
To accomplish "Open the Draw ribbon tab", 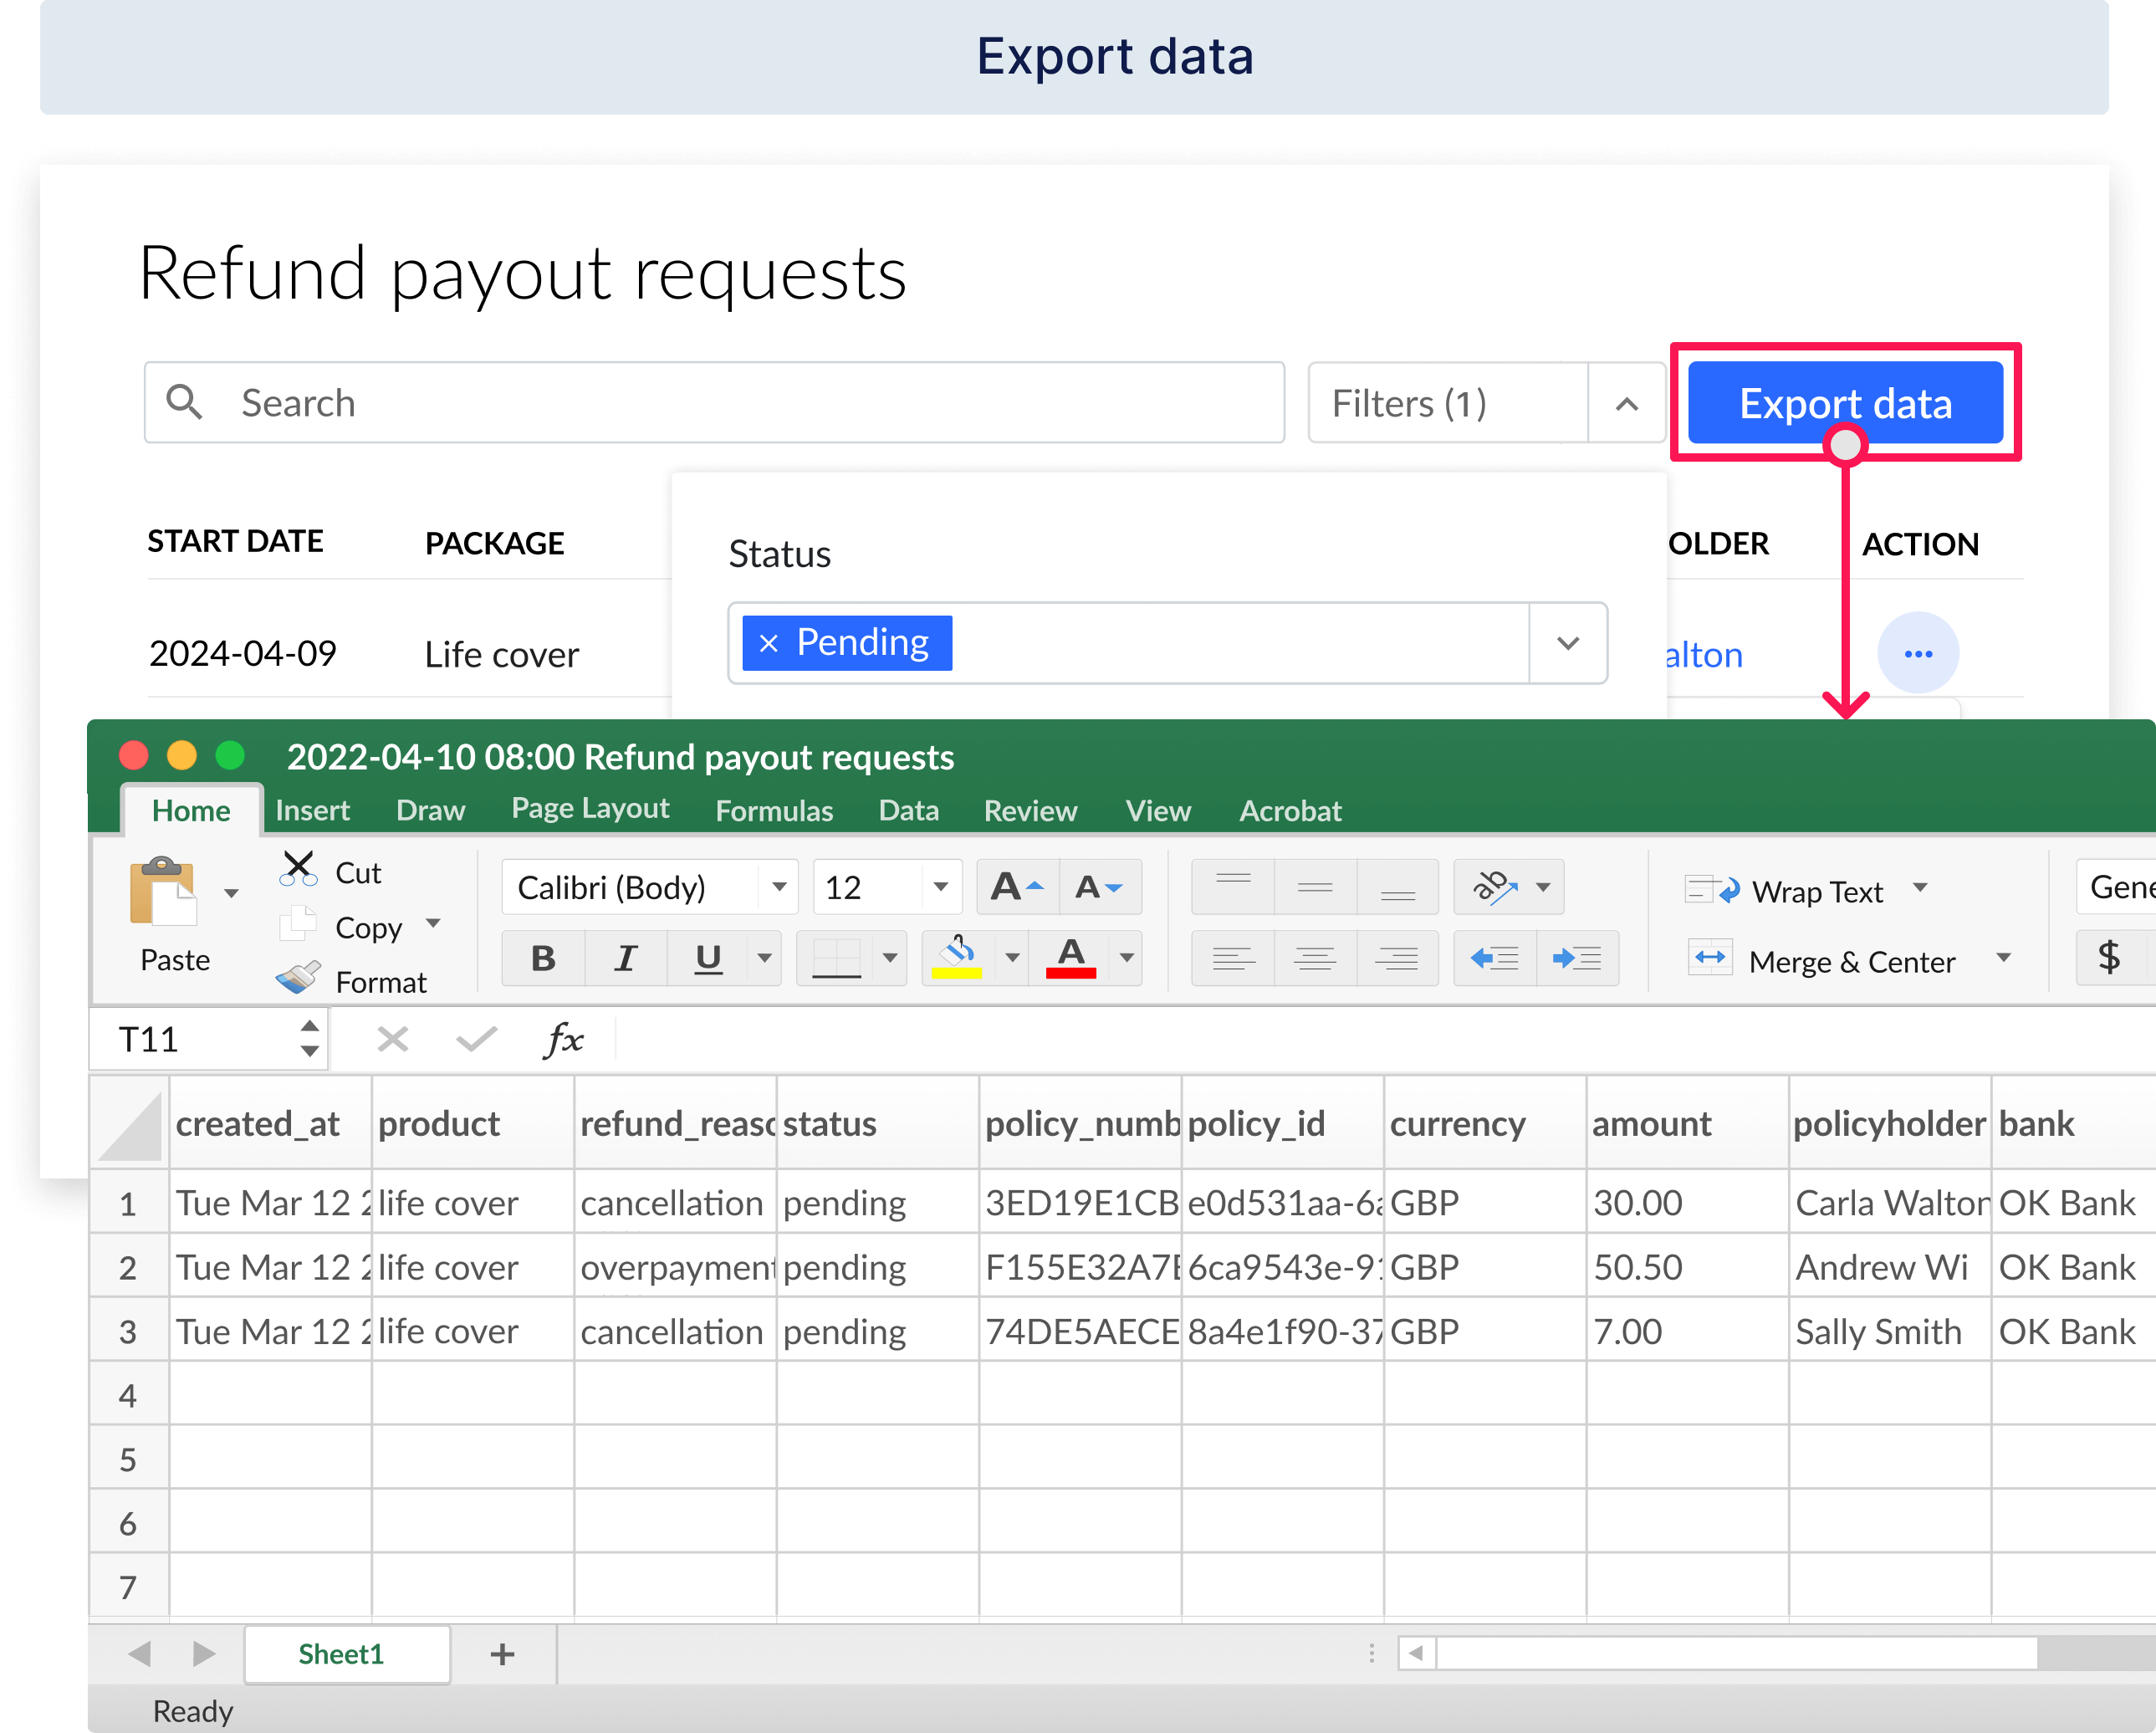I will point(430,810).
